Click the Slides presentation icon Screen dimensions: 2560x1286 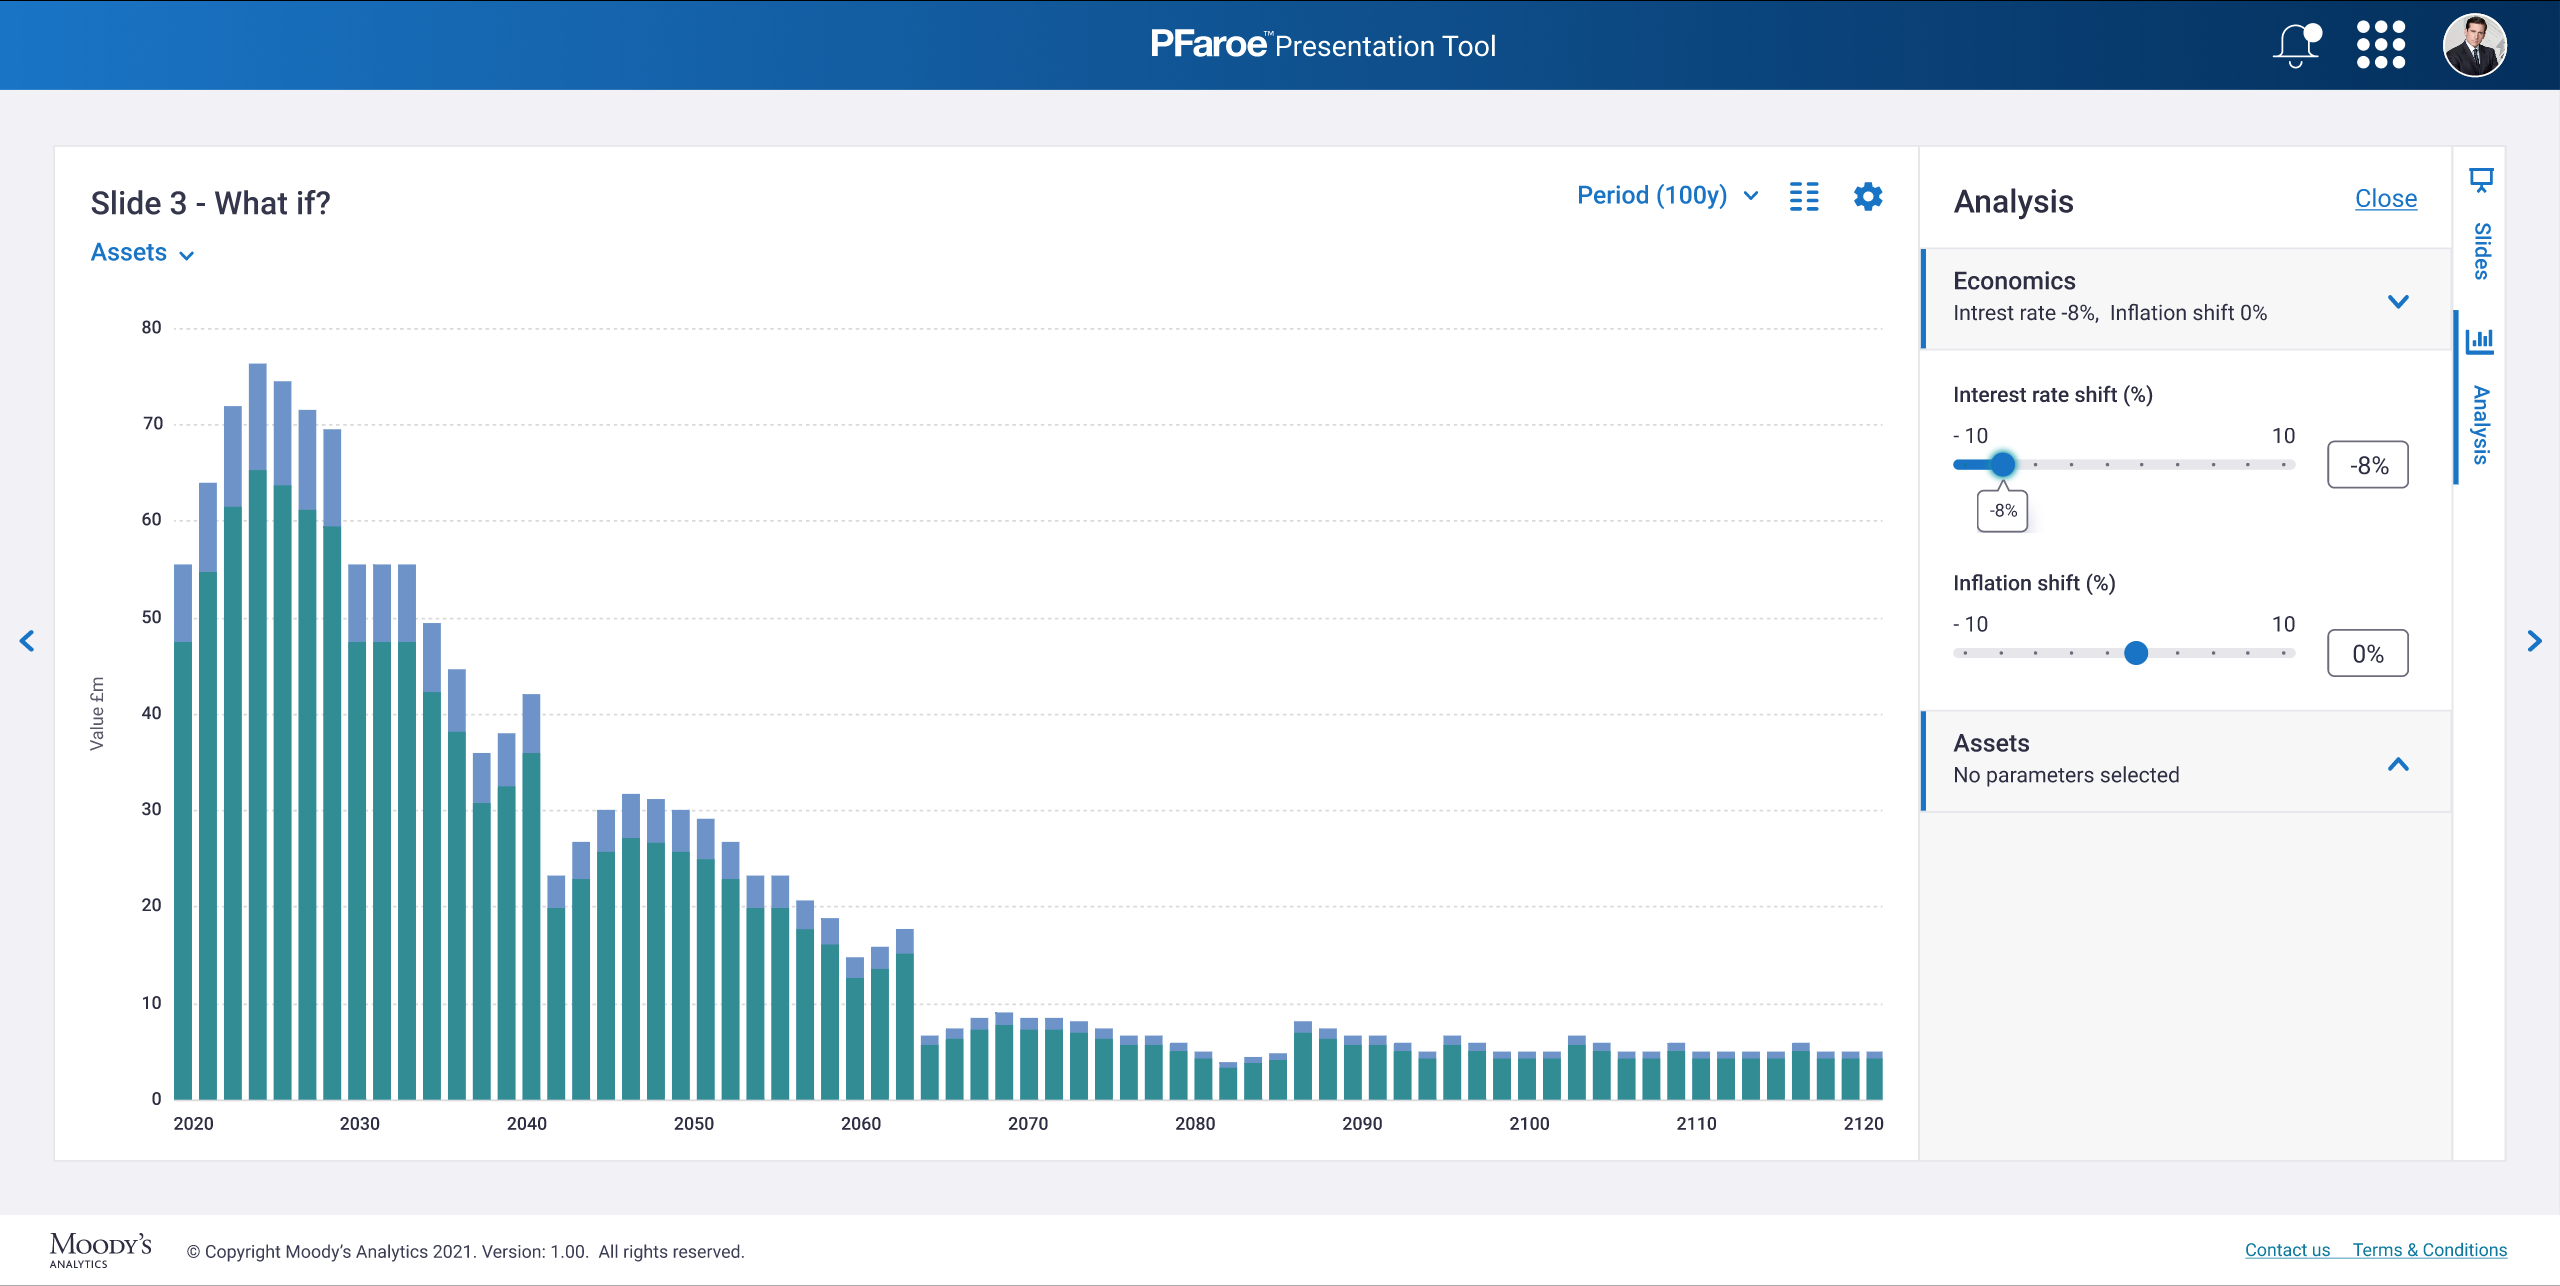coord(2481,181)
